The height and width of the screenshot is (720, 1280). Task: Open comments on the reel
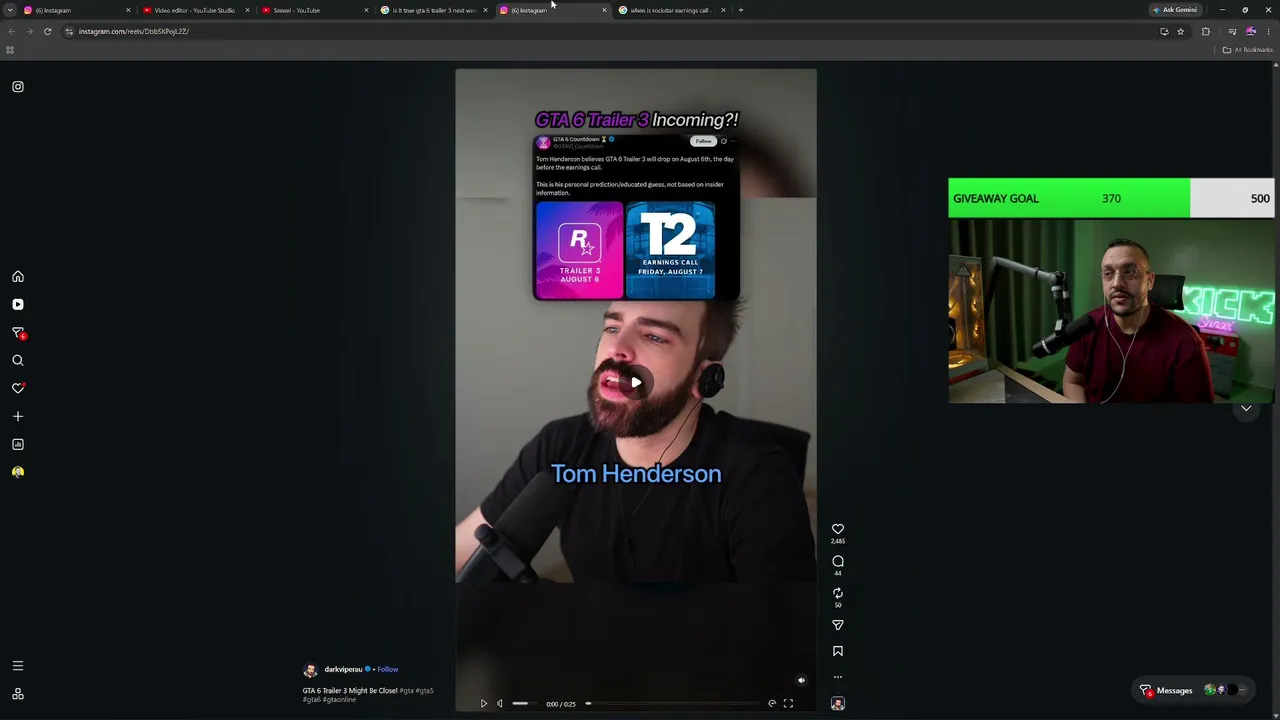[838, 561]
